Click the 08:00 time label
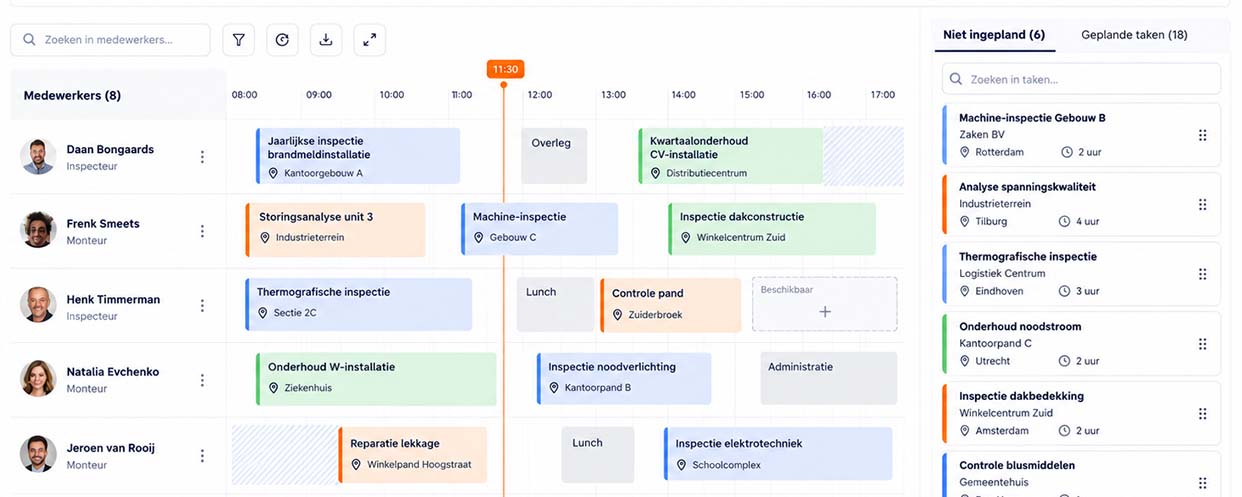 (x=245, y=95)
